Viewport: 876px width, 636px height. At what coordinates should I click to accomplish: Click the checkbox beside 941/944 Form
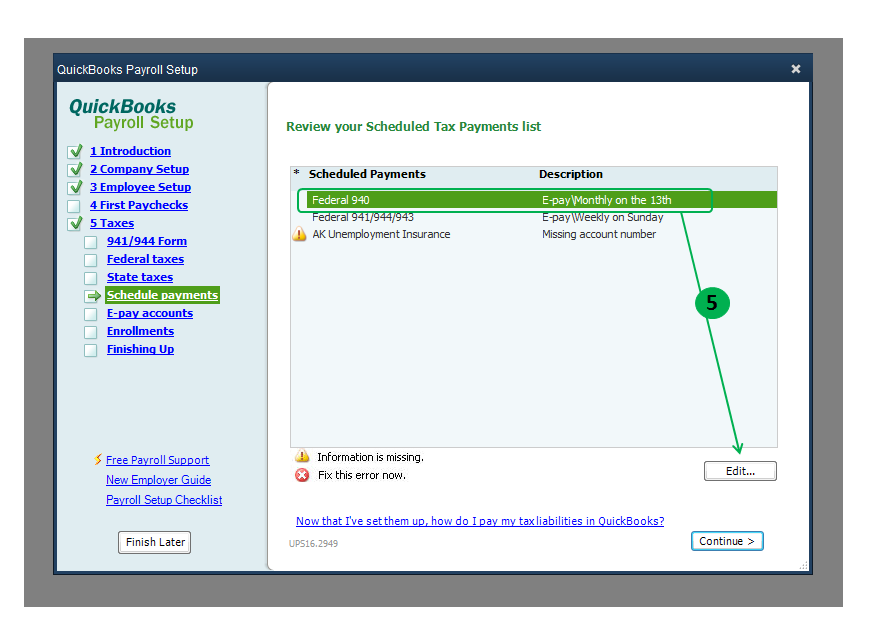point(91,243)
